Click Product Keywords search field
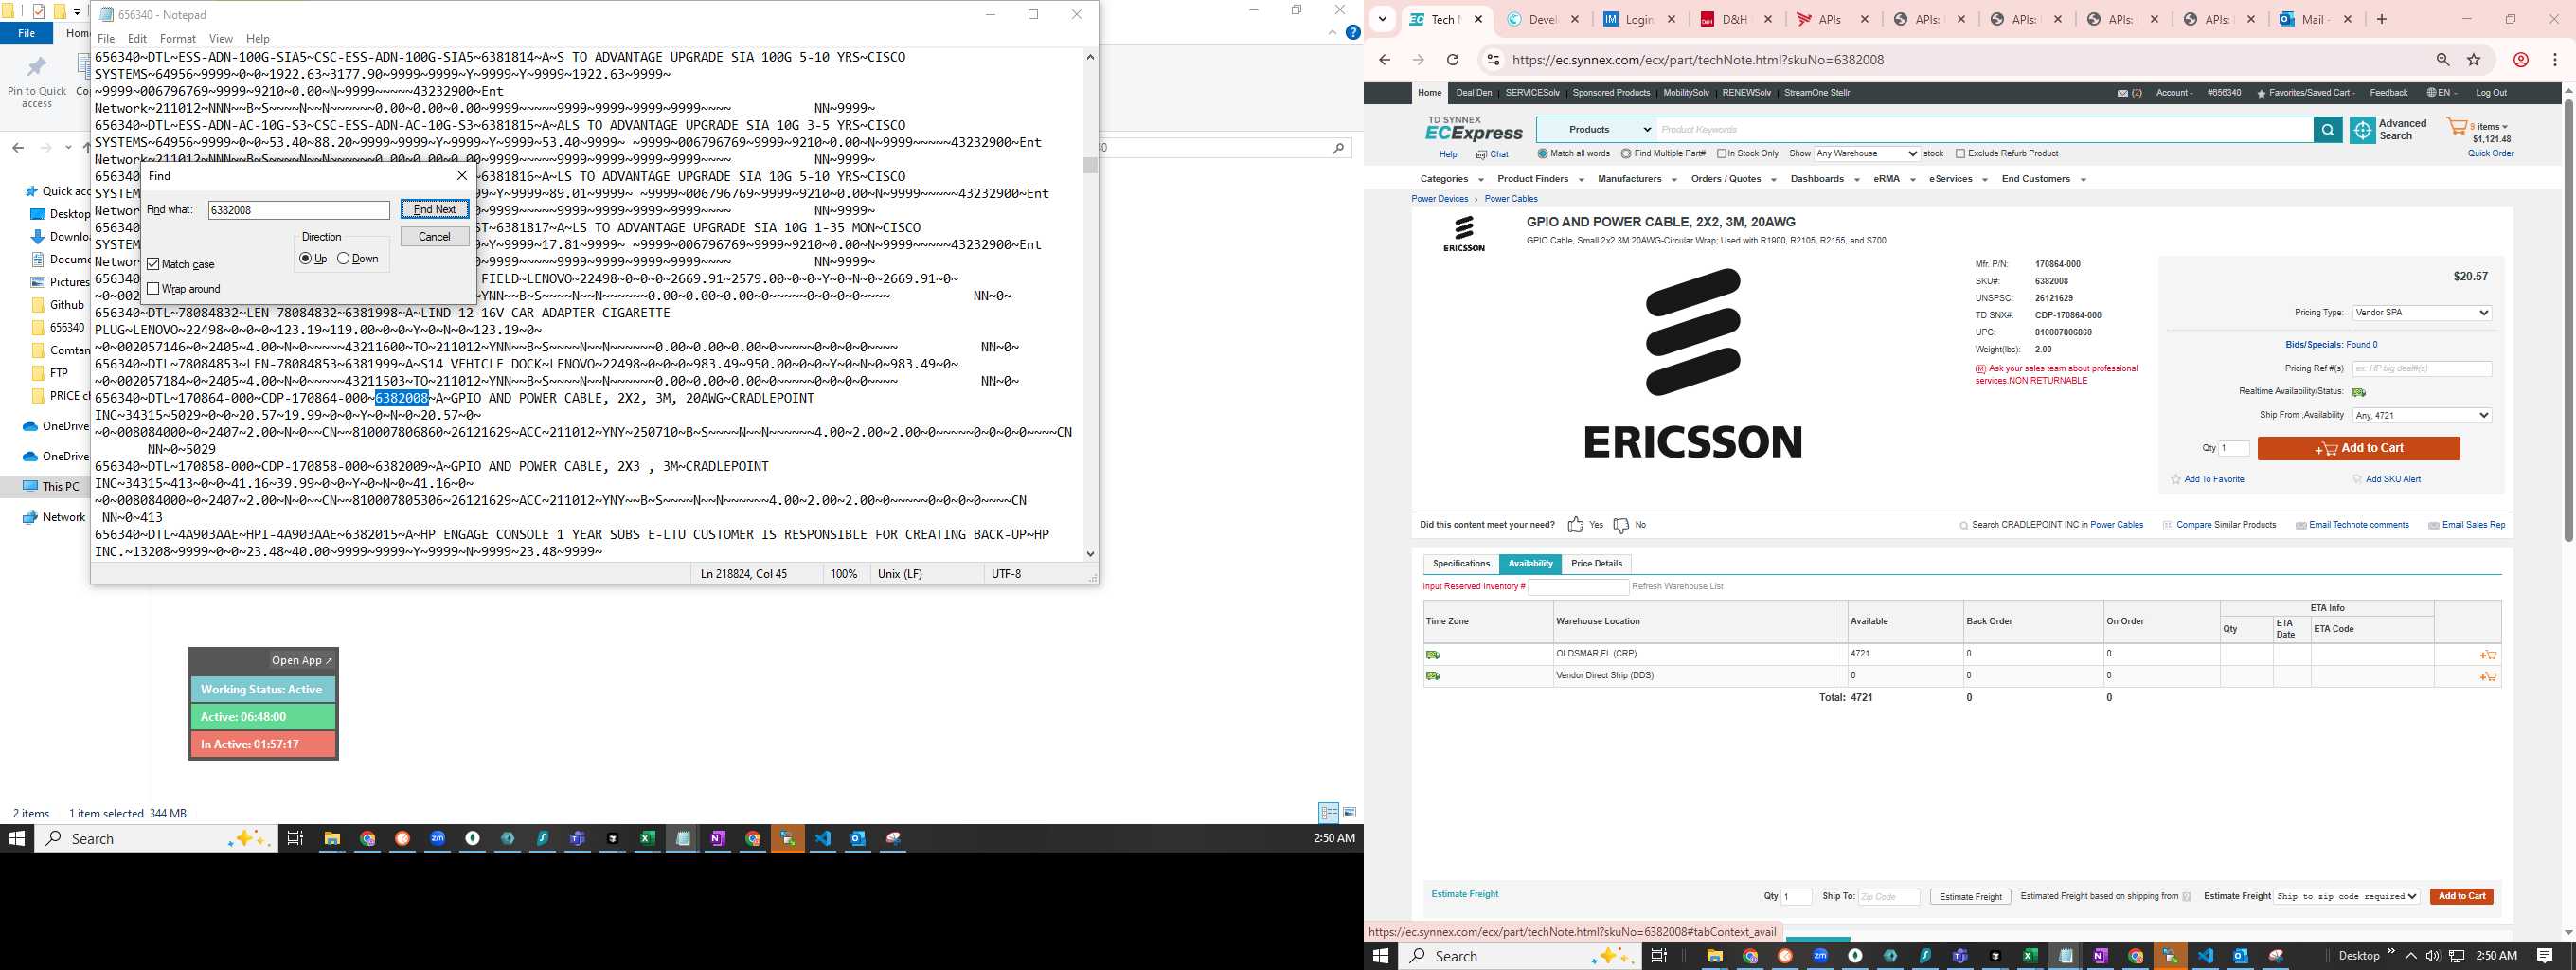The height and width of the screenshot is (970, 2576). [1984, 130]
